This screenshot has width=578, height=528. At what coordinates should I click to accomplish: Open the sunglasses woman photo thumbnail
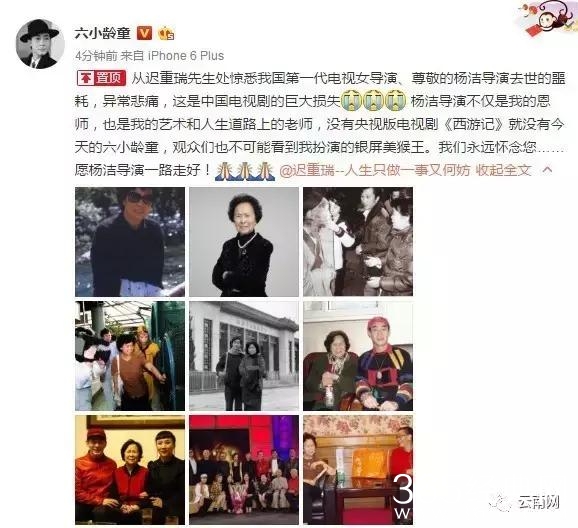130,242
